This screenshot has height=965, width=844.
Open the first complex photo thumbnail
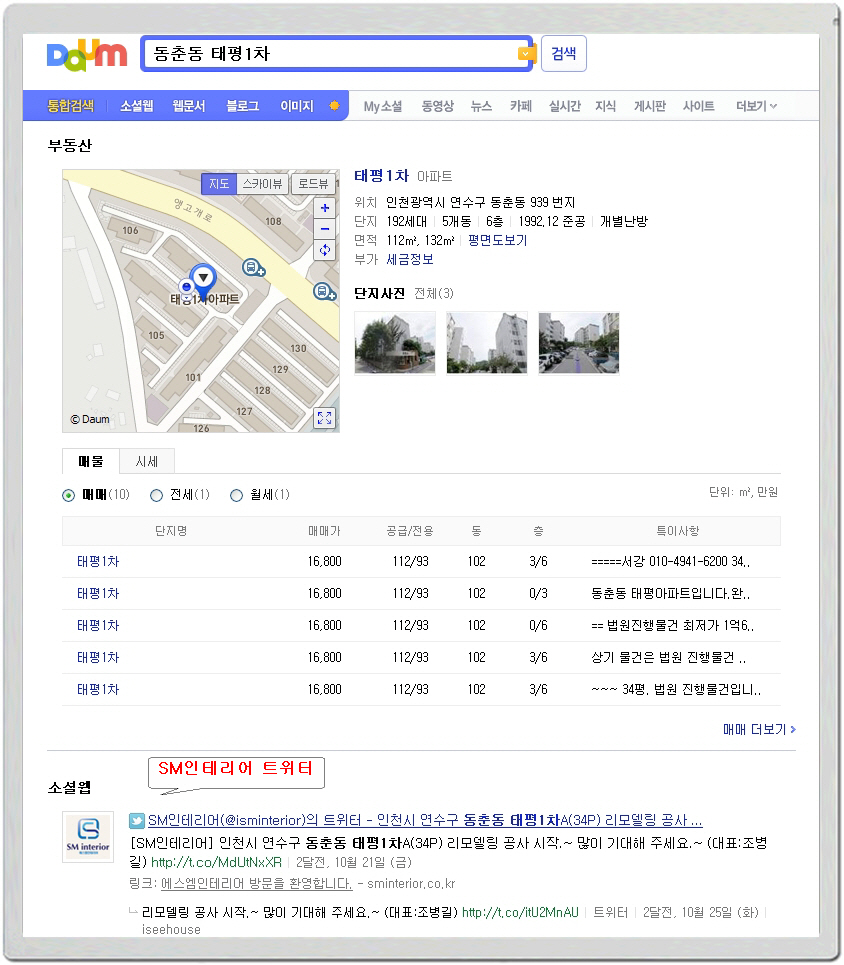pos(395,343)
